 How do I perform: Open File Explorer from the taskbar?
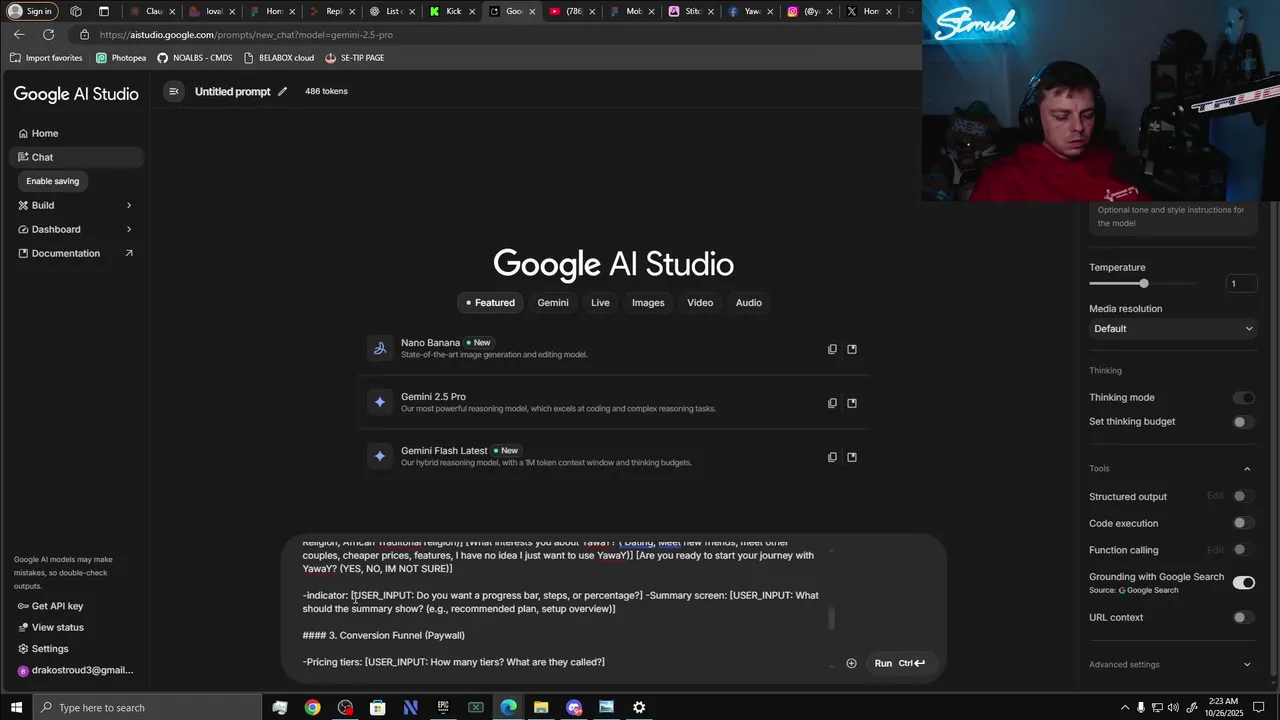[541, 707]
